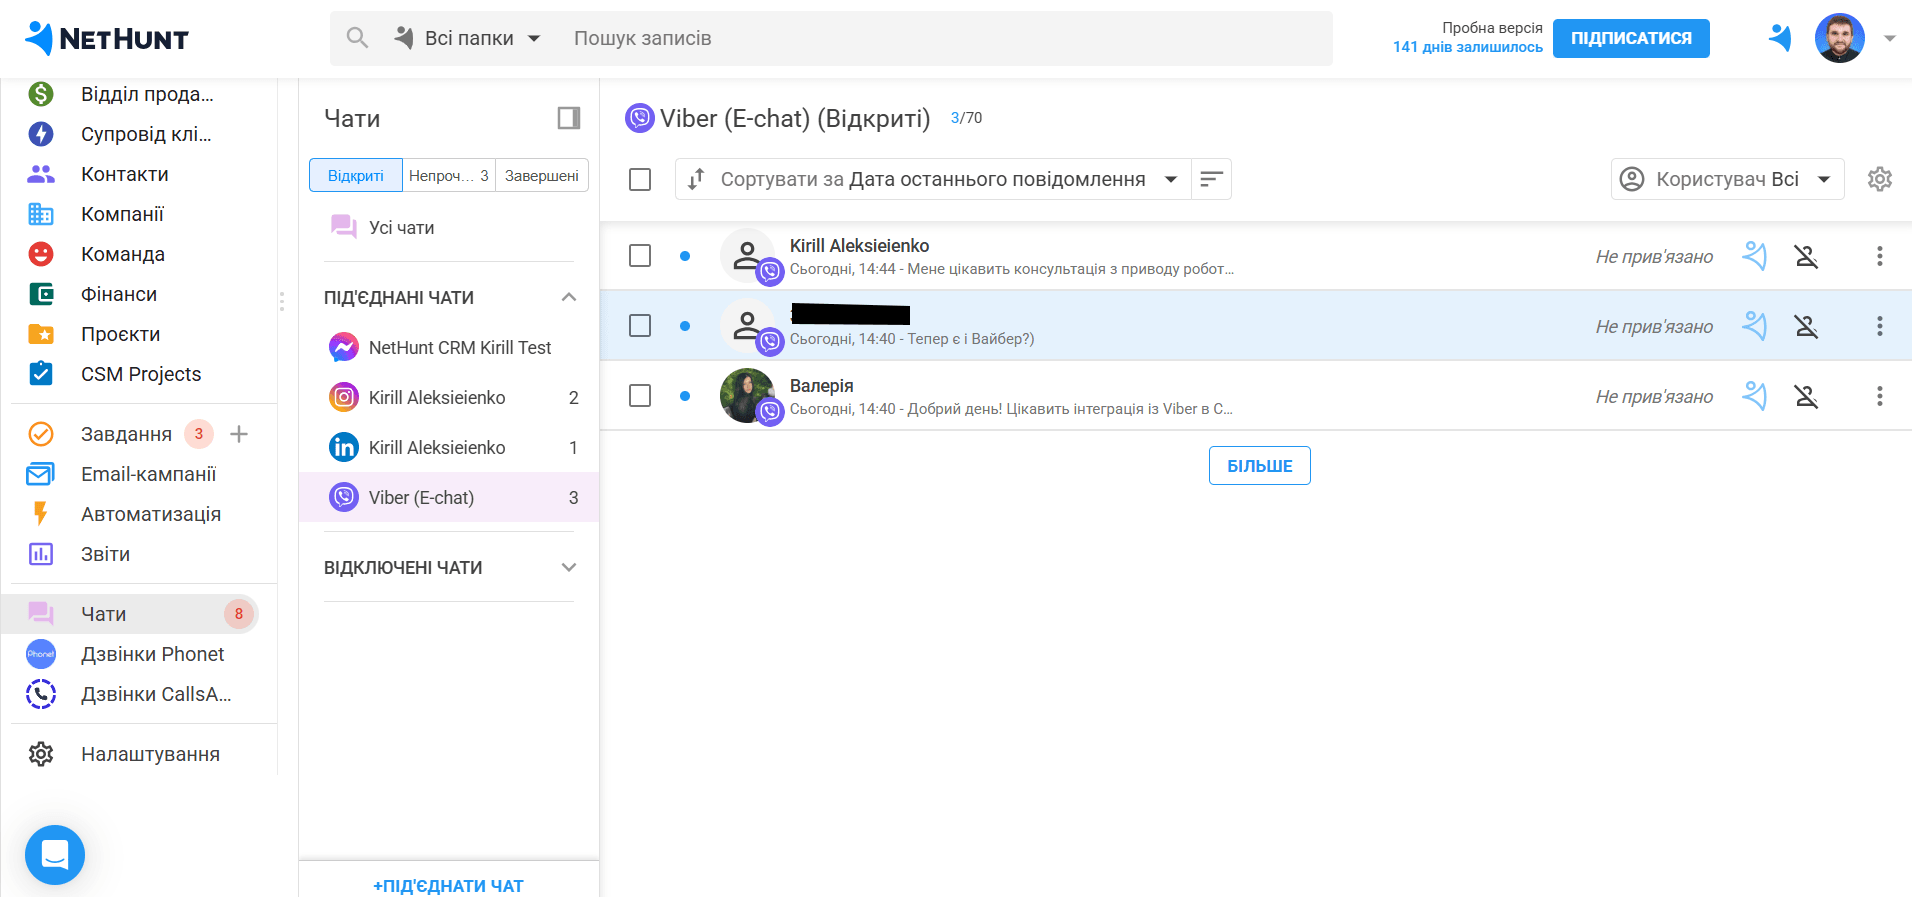Open the Чати section in sidebar
1912x897 pixels.
click(x=139, y=614)
